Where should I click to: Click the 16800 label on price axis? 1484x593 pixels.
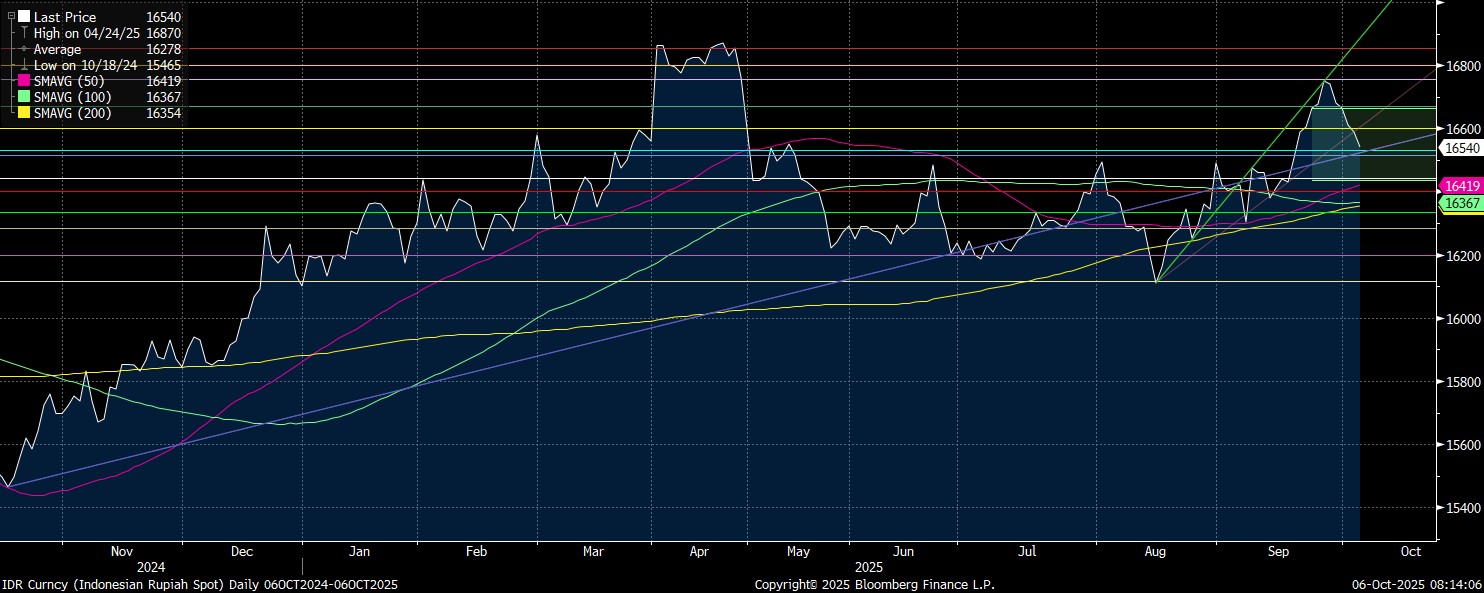point(1462,66)
